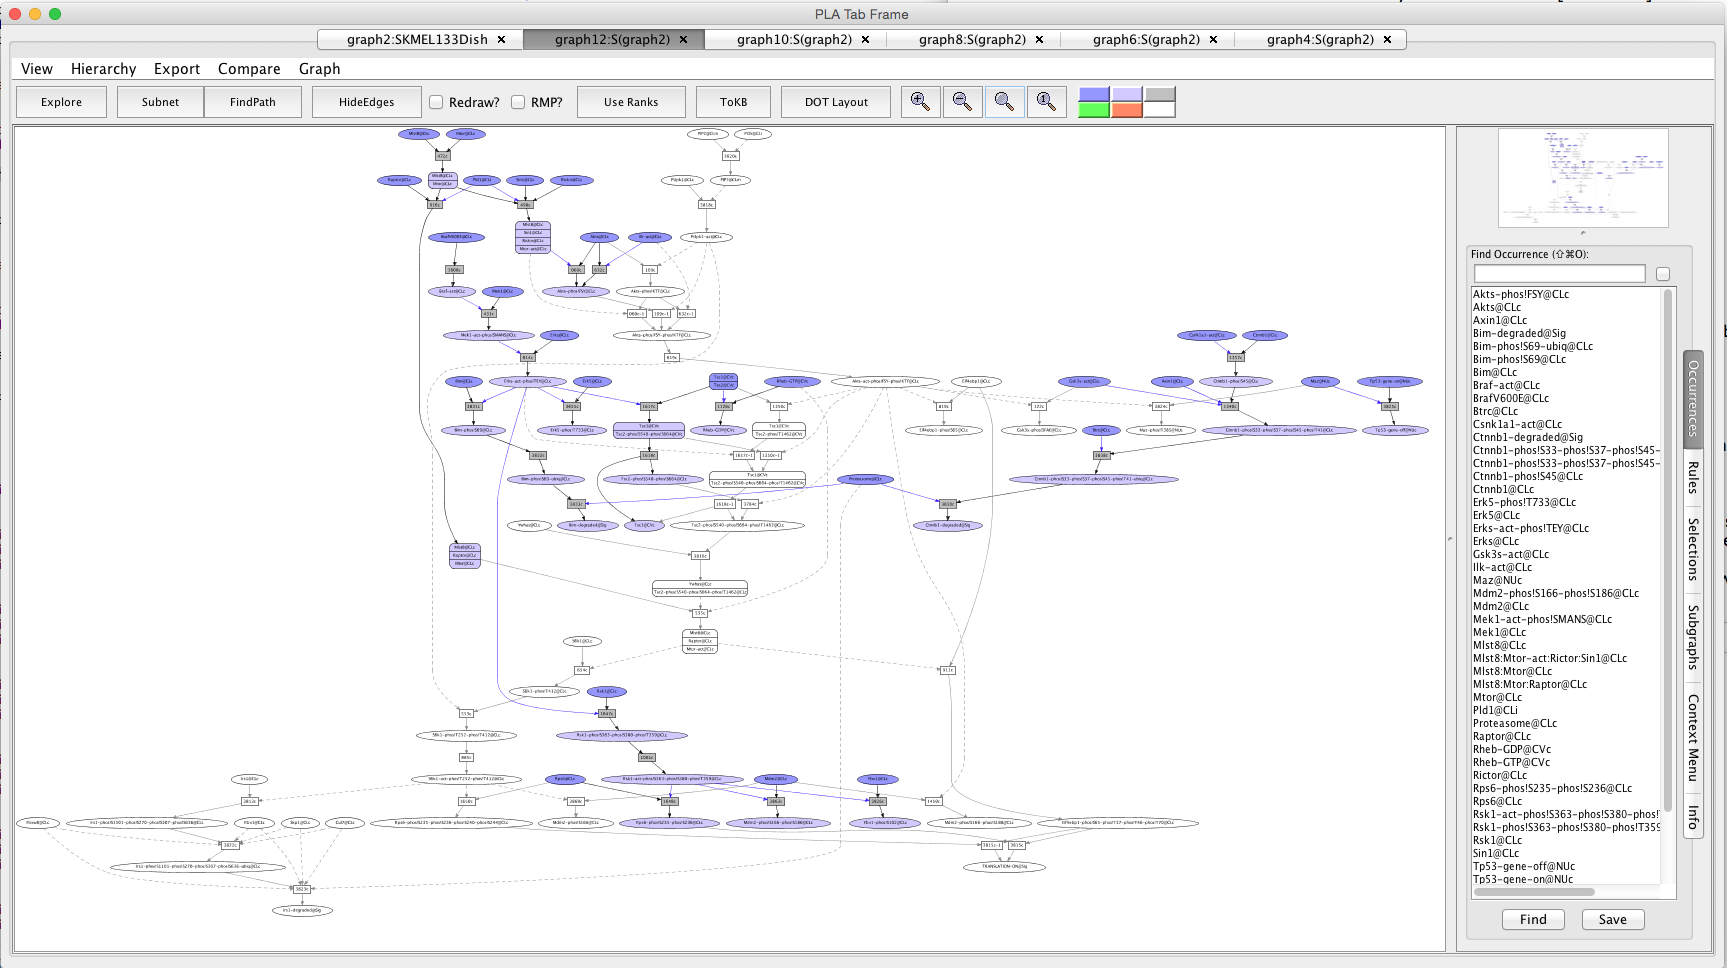The width and height of the screenshot is (1727, 968).
Task: Click the zoom out magnifier icon
Action: tap(962, 102)
